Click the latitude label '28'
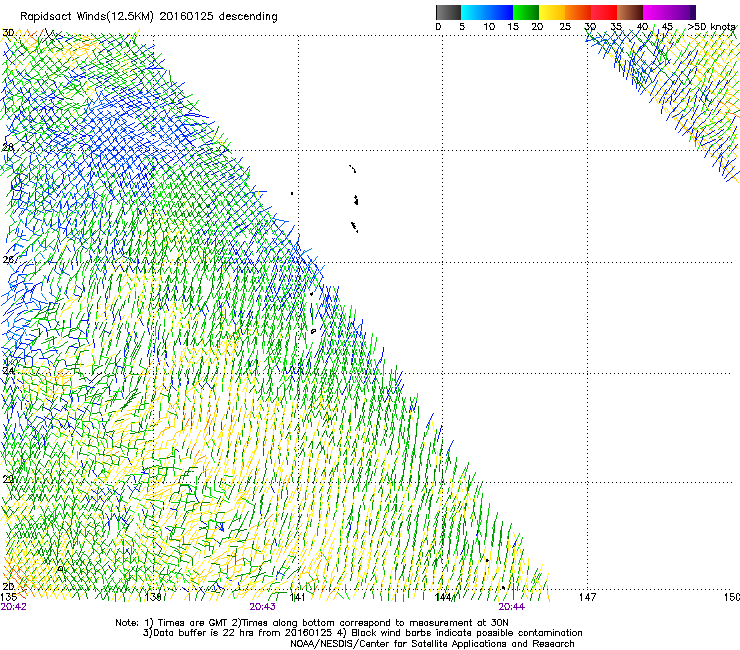Viewport: 740px width, 650px height. (x=8, y=147)
